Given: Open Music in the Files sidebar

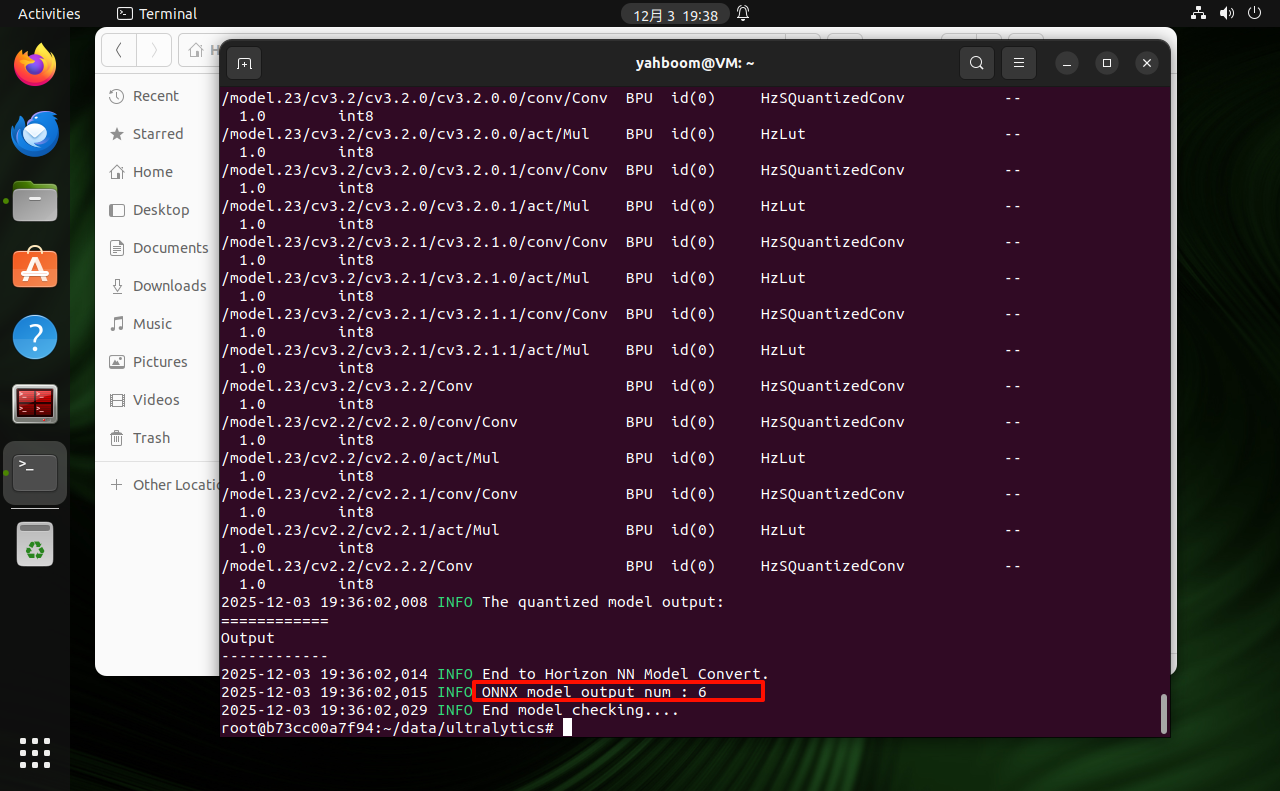Looking at the screenshot, I should pyautogui.click(x=152, y=324).
